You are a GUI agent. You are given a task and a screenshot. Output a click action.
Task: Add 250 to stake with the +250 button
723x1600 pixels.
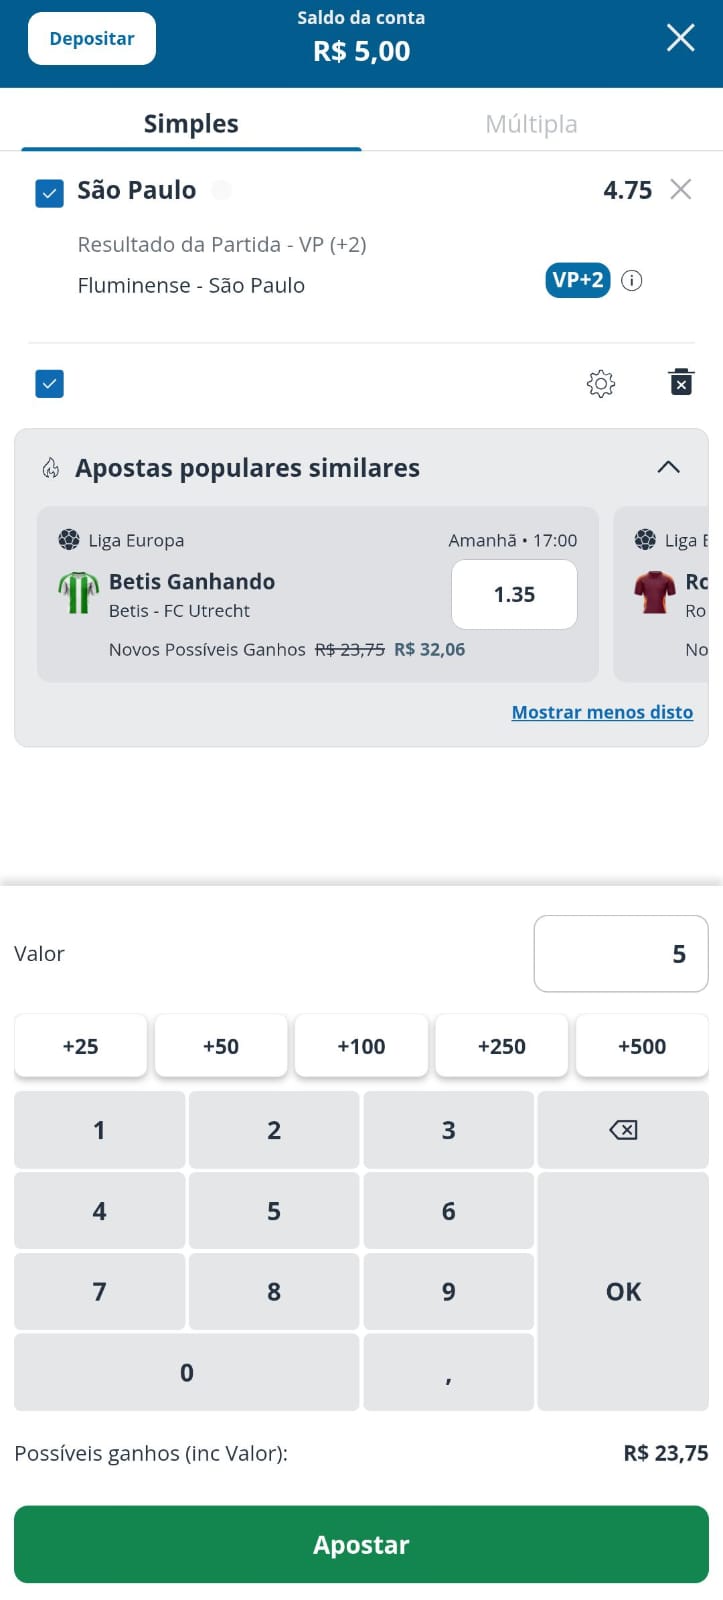coord(501,1046)
